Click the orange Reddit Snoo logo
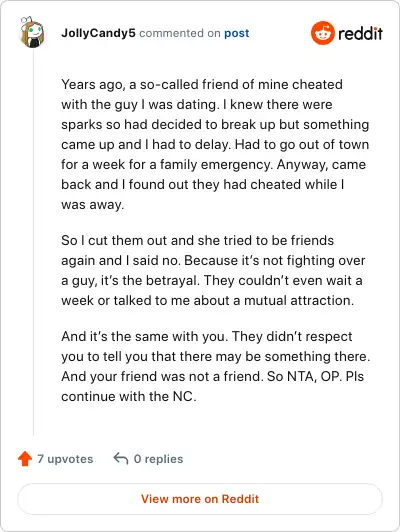The width and height of the screenshot is (400, 532). coord(322,33)
